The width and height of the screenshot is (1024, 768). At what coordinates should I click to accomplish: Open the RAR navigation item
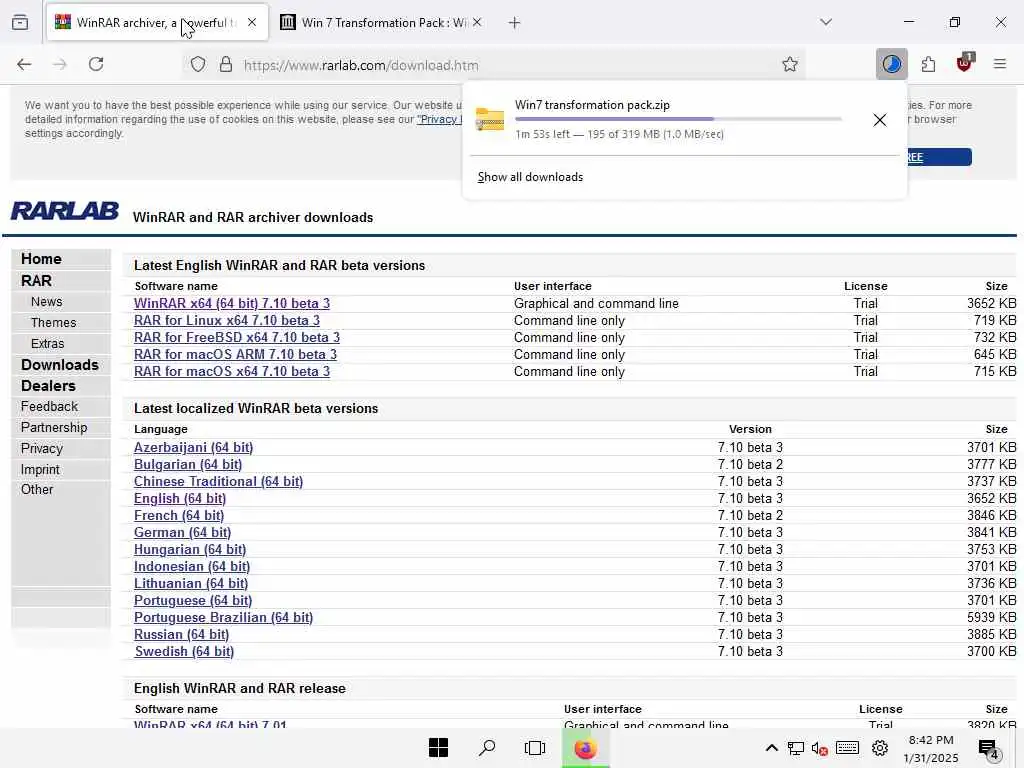(x=36, y=281)
